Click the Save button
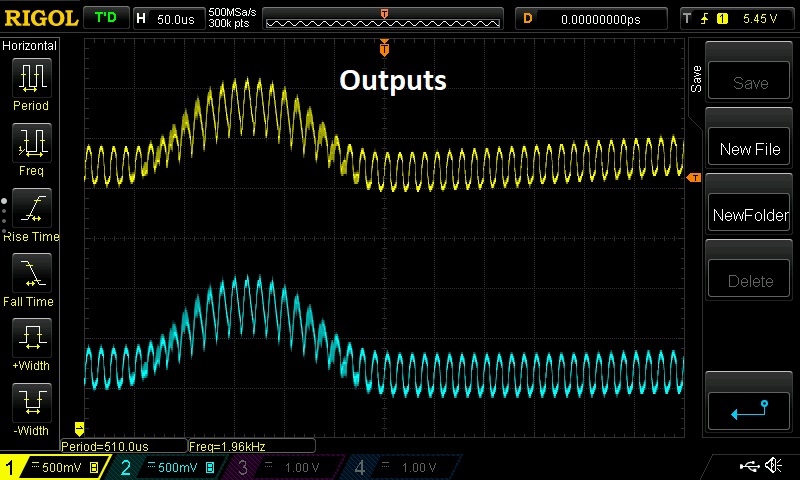Screen dimensions: 800x480 749,81
